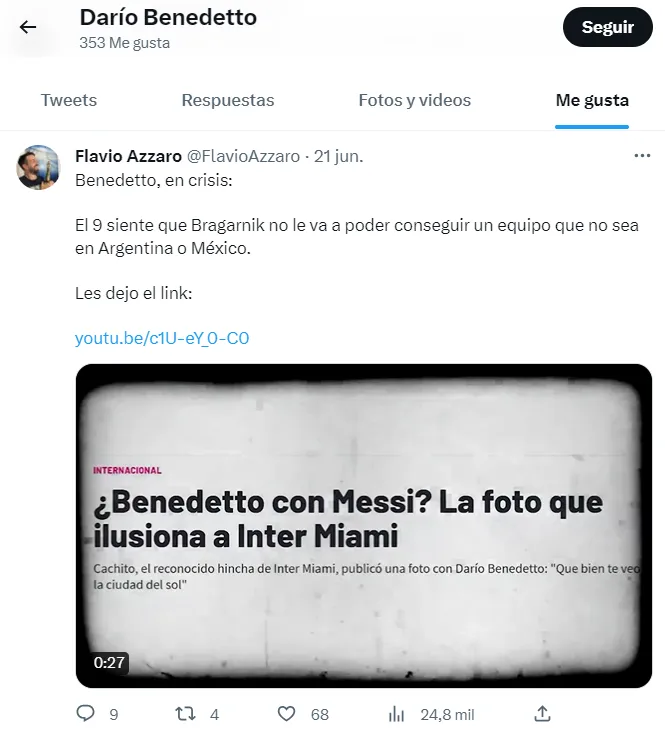Open Flavio Azzaro's profile picture
The width and height of the screenshot is (665, 729).
pos(39,167)
